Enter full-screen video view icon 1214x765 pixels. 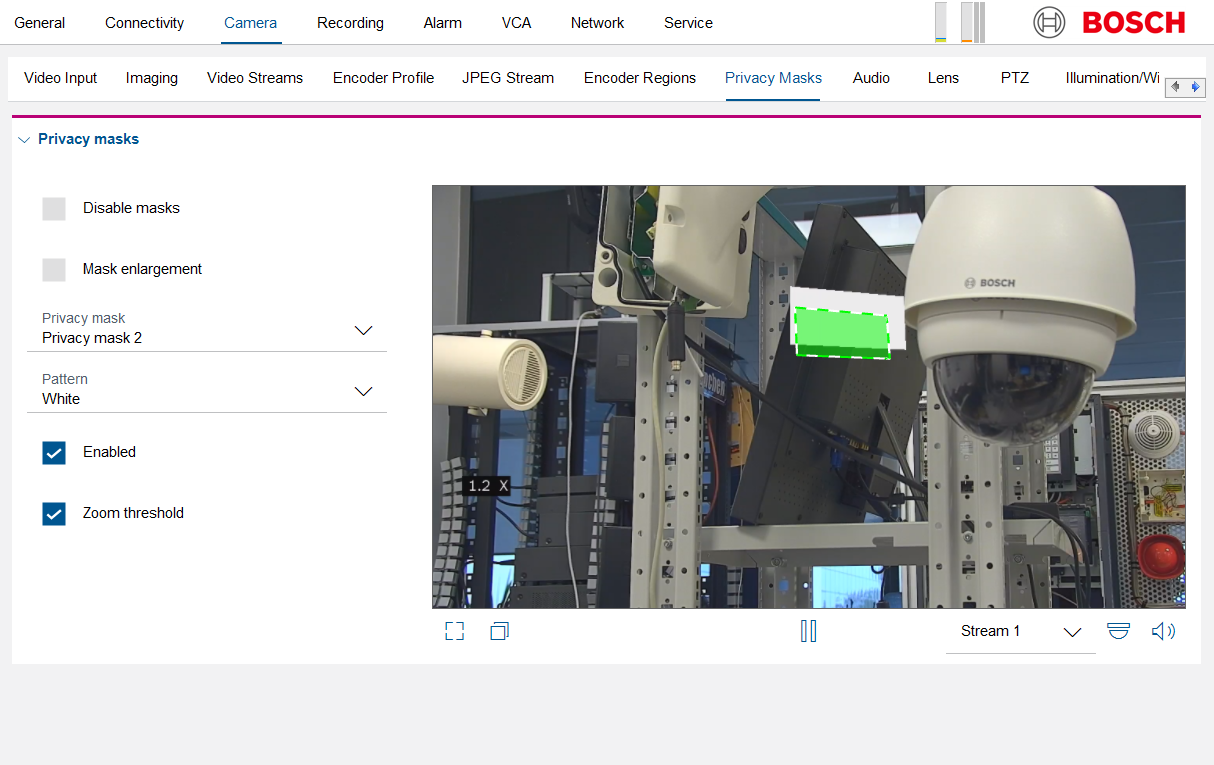pos(454,631)
